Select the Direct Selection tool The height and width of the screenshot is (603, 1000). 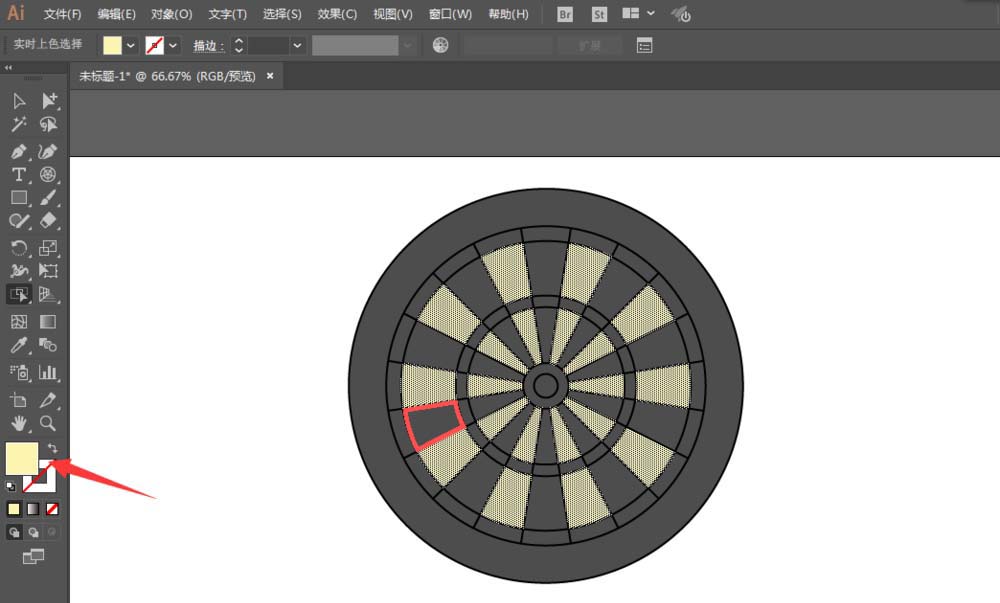coord(48,101)
